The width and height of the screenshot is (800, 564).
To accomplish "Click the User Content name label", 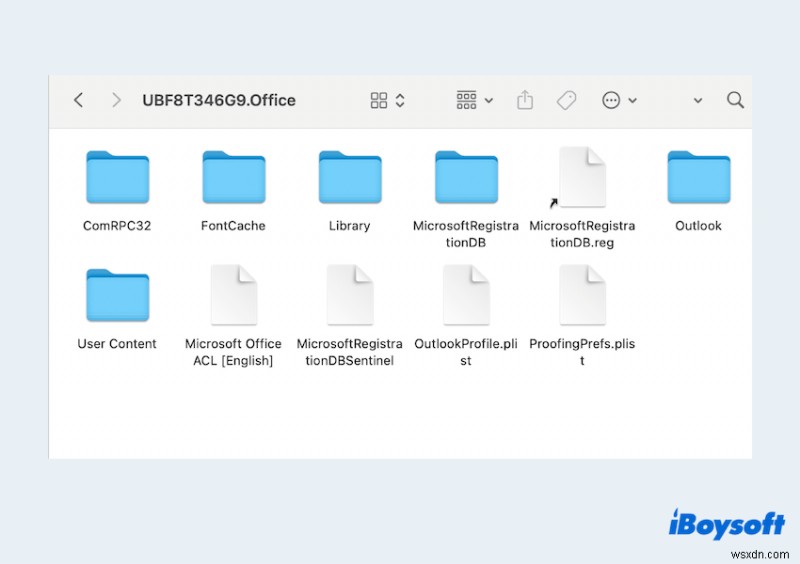I will click(x=117, y=344).
